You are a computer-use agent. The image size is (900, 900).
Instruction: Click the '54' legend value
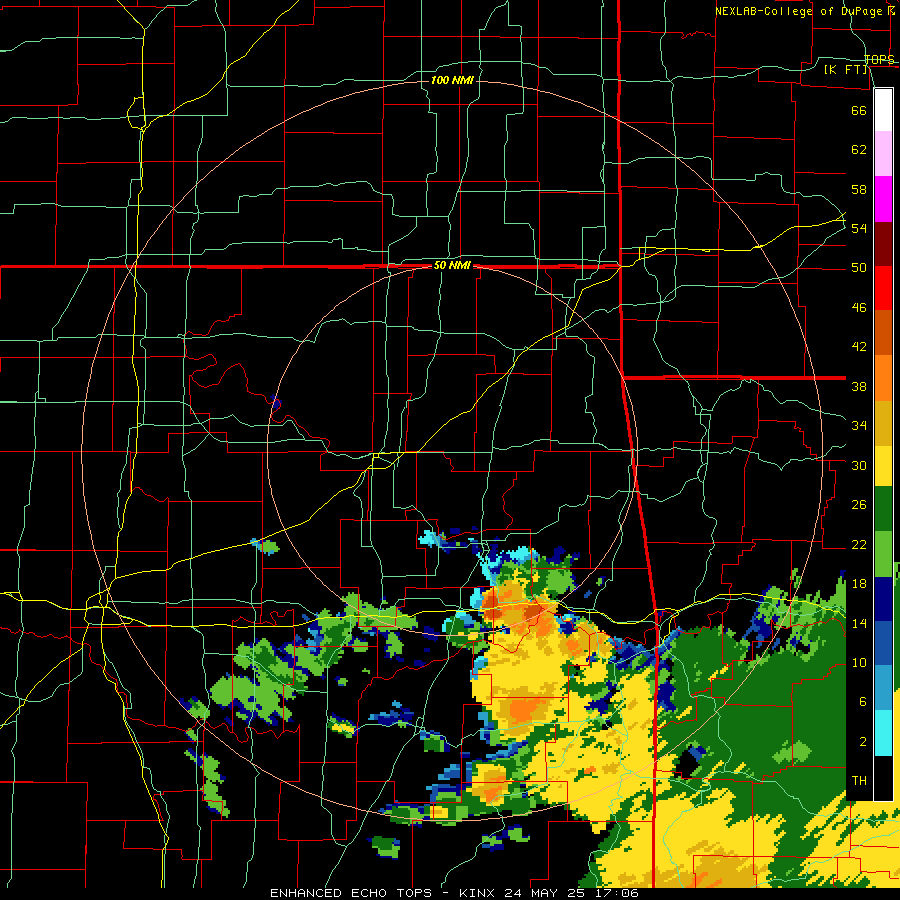coord(859,228)
